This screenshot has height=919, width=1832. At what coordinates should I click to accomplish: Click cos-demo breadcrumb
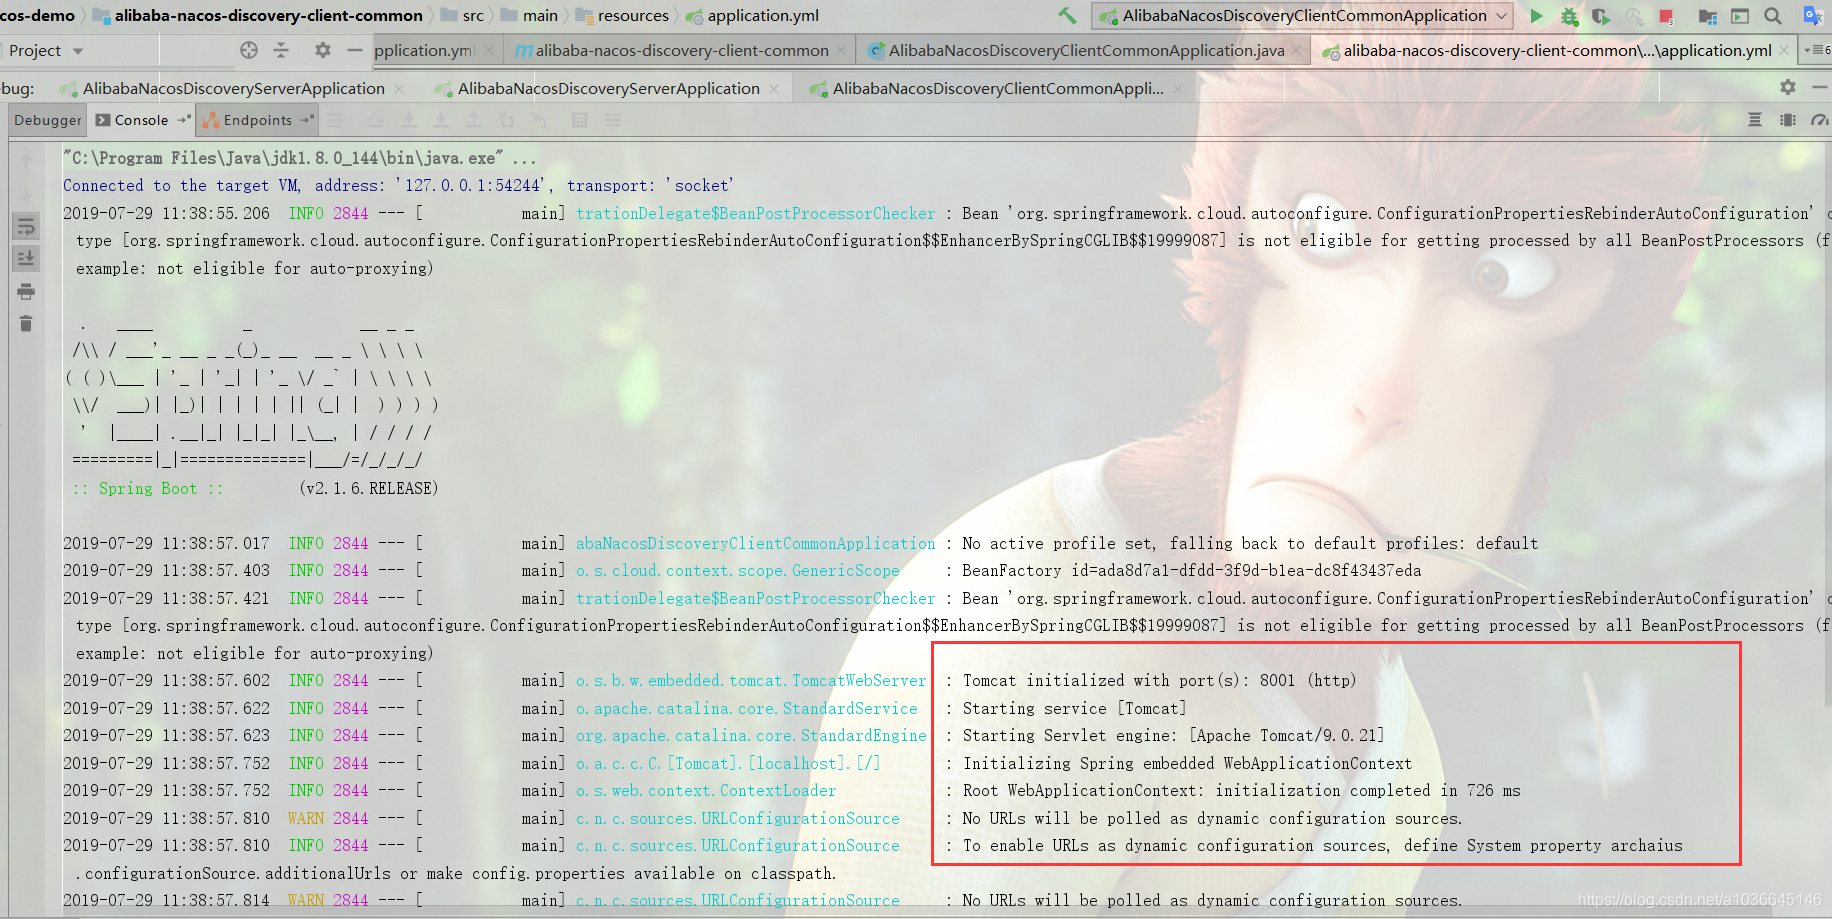[x=37, y=16]
